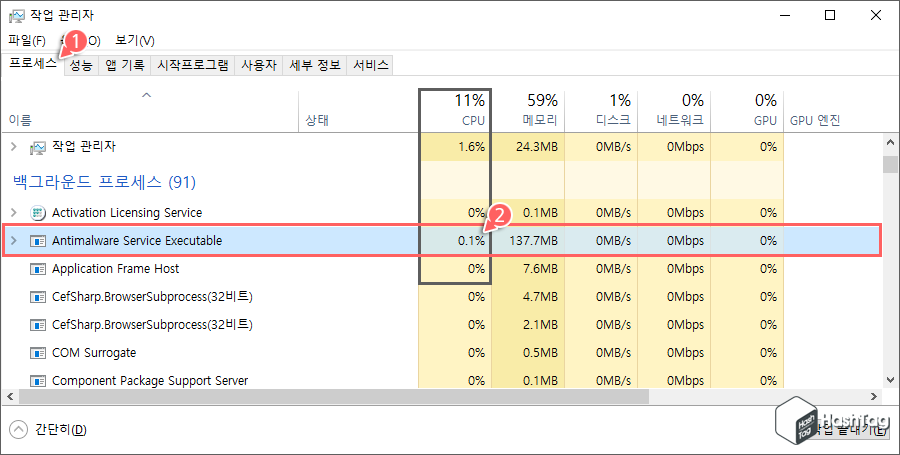Screen dimensions: 900x455
Task: Click the horizontal scrollbar left arrow
Action: [x=10, y=396]
